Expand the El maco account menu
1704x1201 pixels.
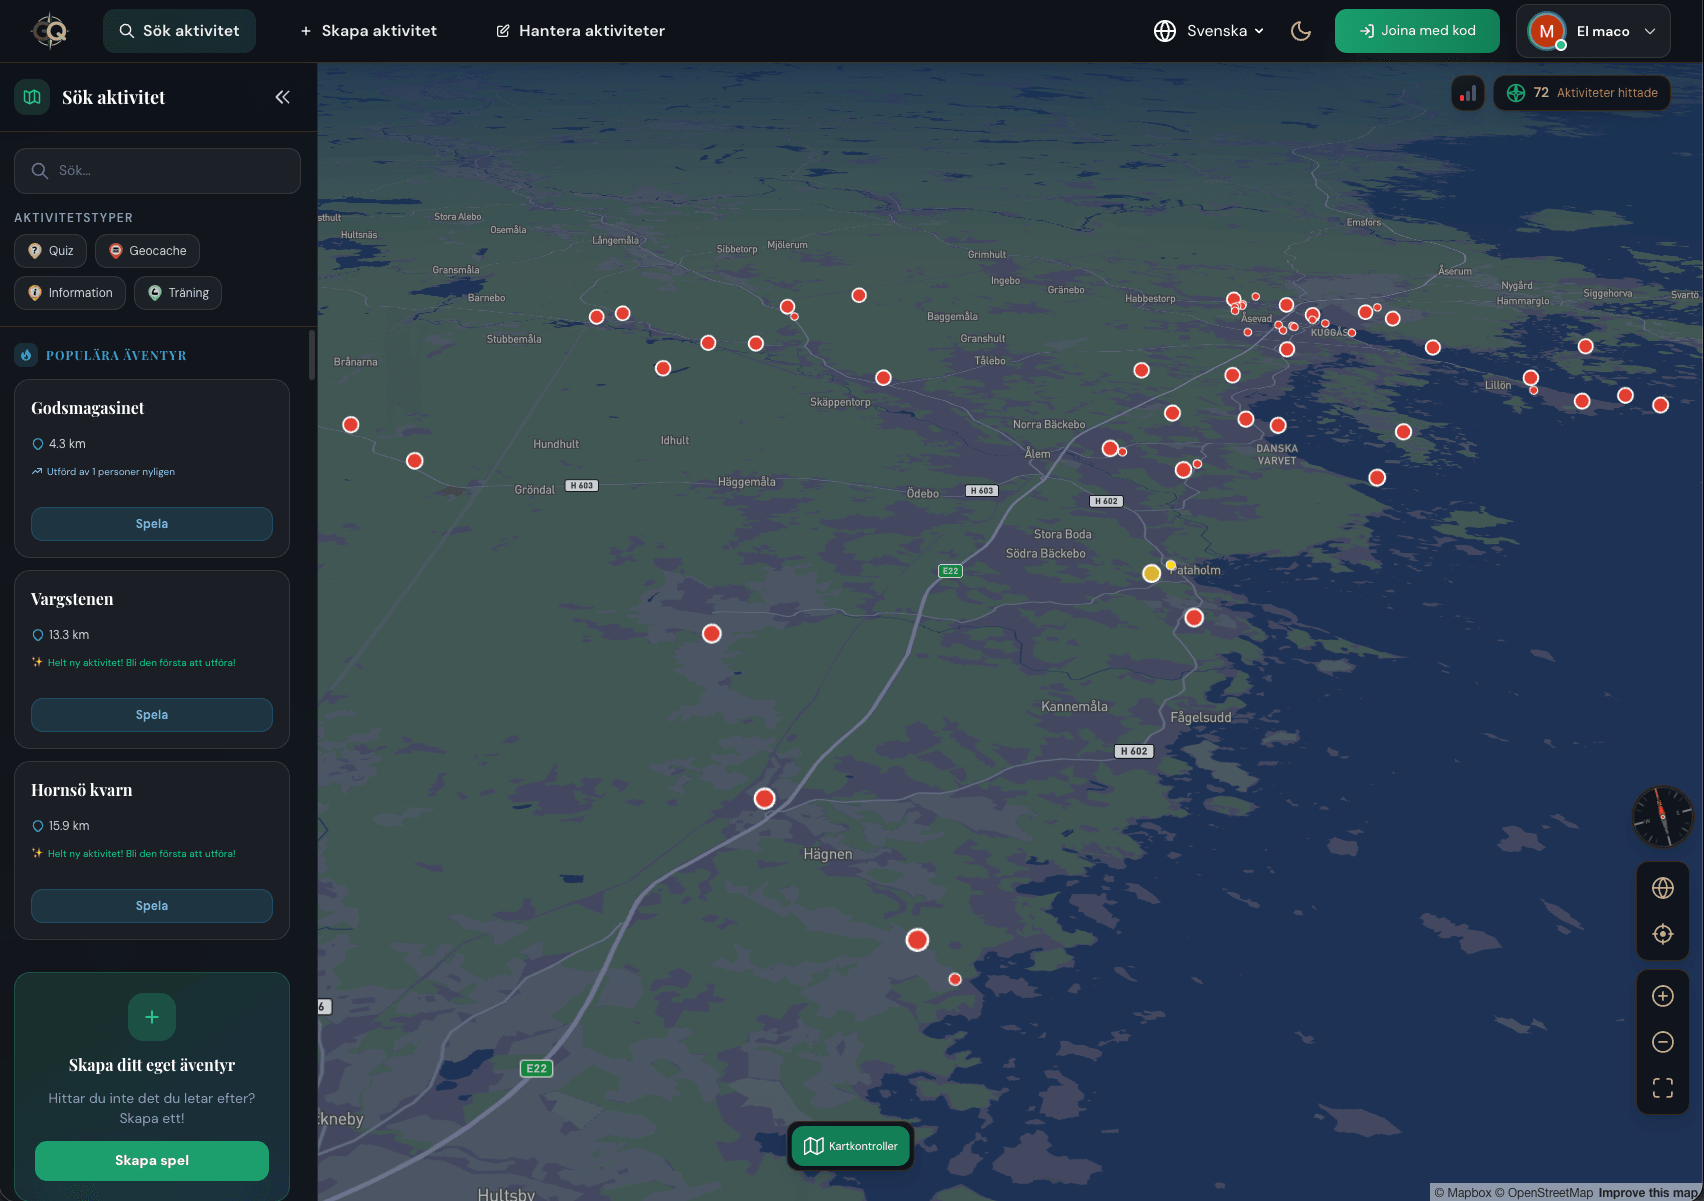click(x=1592, y=30)
